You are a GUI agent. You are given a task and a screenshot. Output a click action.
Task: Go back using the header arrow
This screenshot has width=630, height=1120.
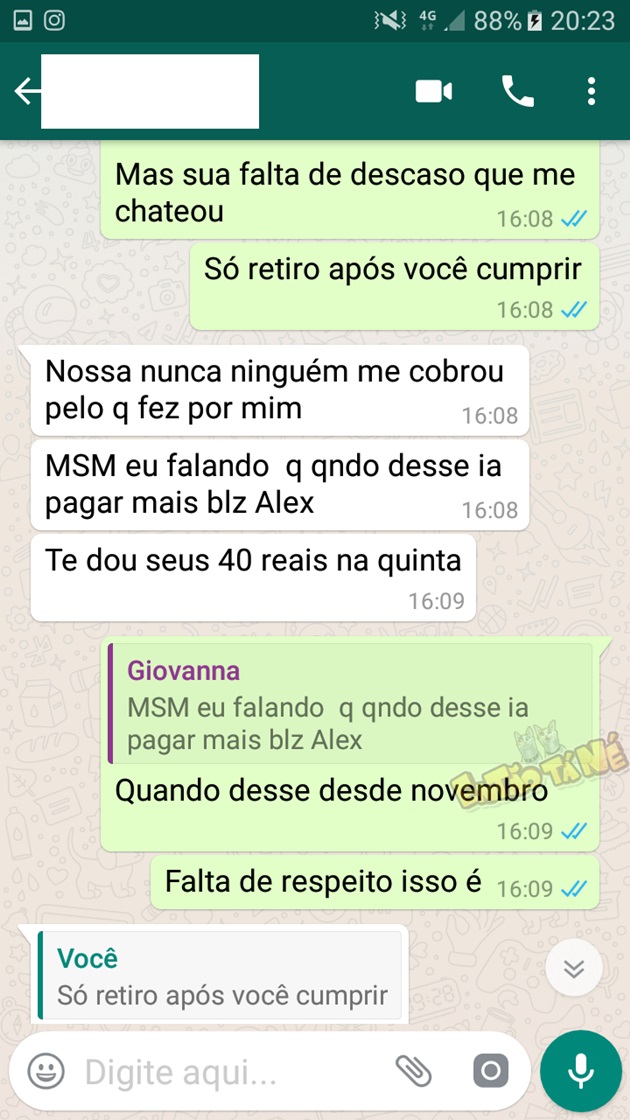pos(26,91)
